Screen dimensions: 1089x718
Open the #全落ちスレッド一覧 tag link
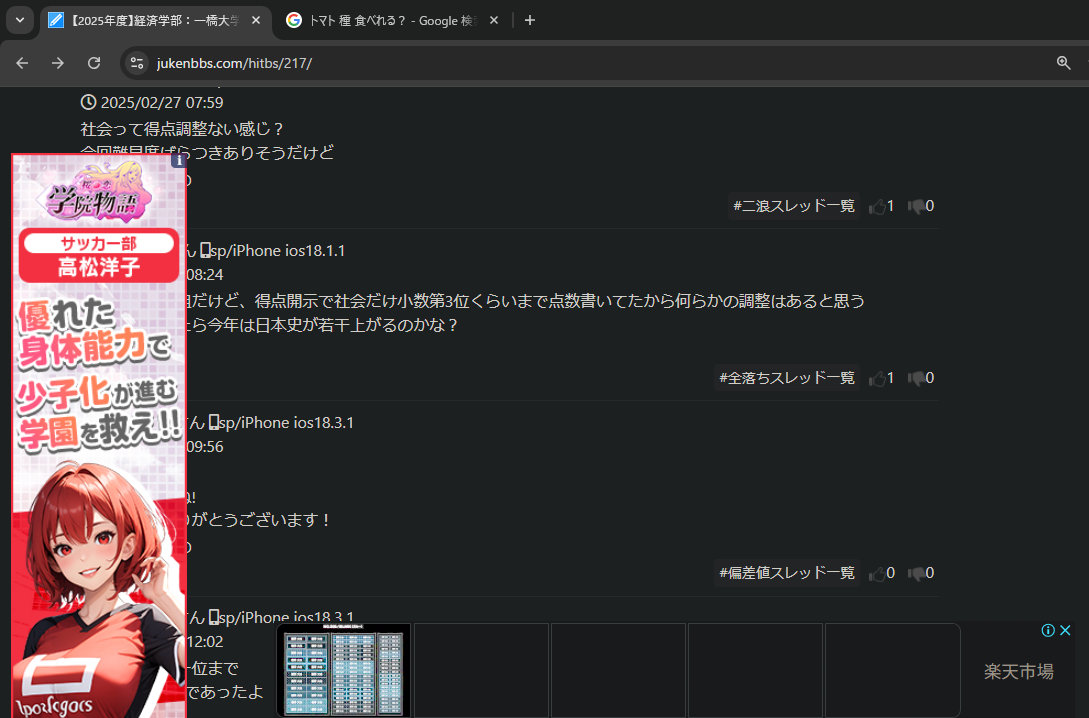[787, 378]
